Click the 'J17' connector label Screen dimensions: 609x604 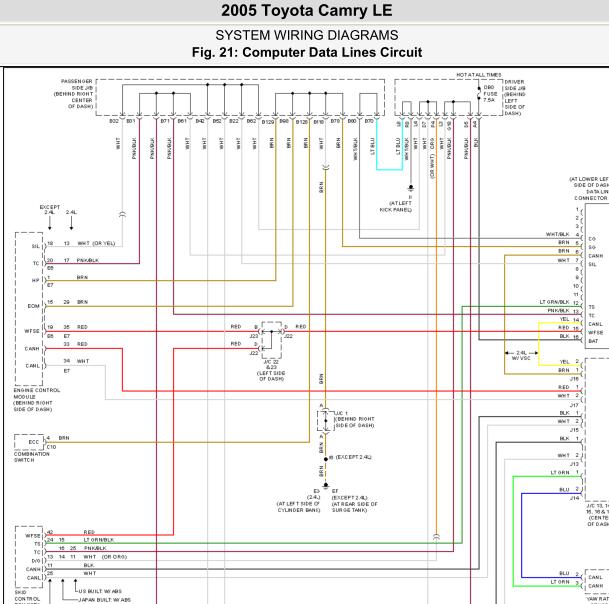tap(574, 405)
